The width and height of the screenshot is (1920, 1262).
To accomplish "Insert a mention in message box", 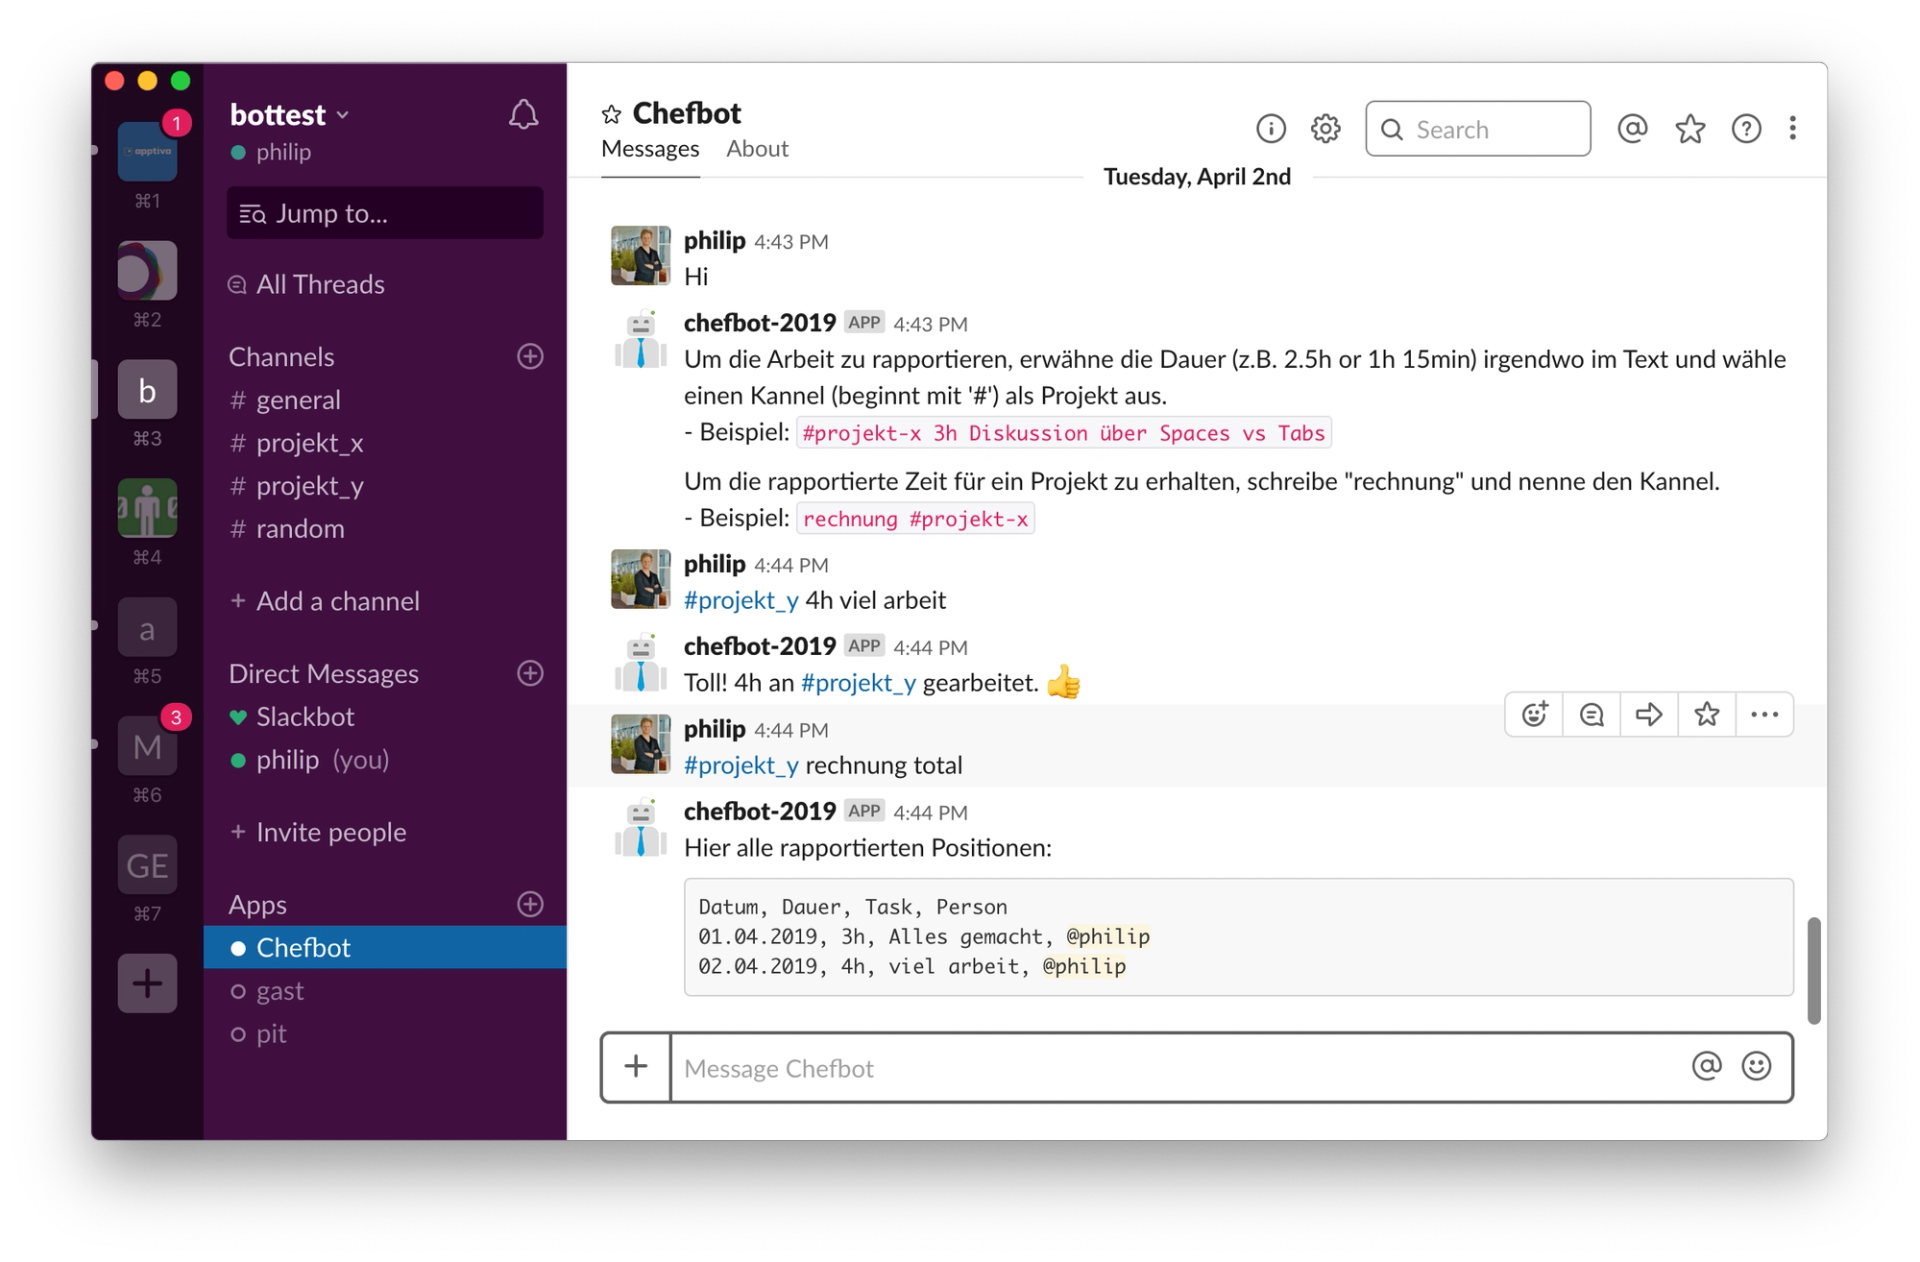I will [x=1706, y=1067].
